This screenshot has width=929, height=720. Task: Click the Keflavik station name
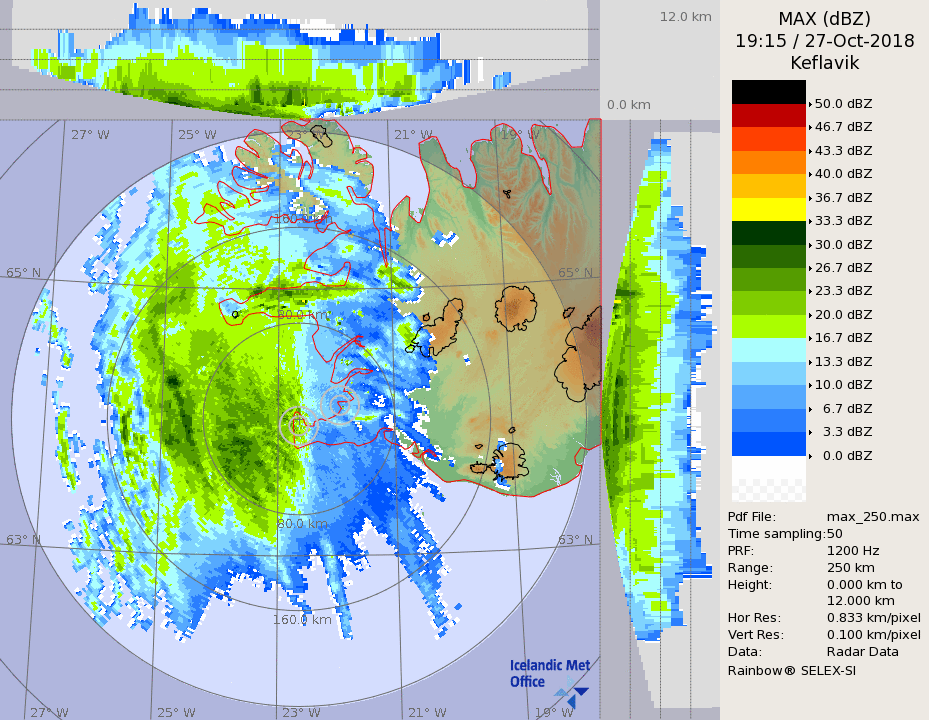(824, 63)
